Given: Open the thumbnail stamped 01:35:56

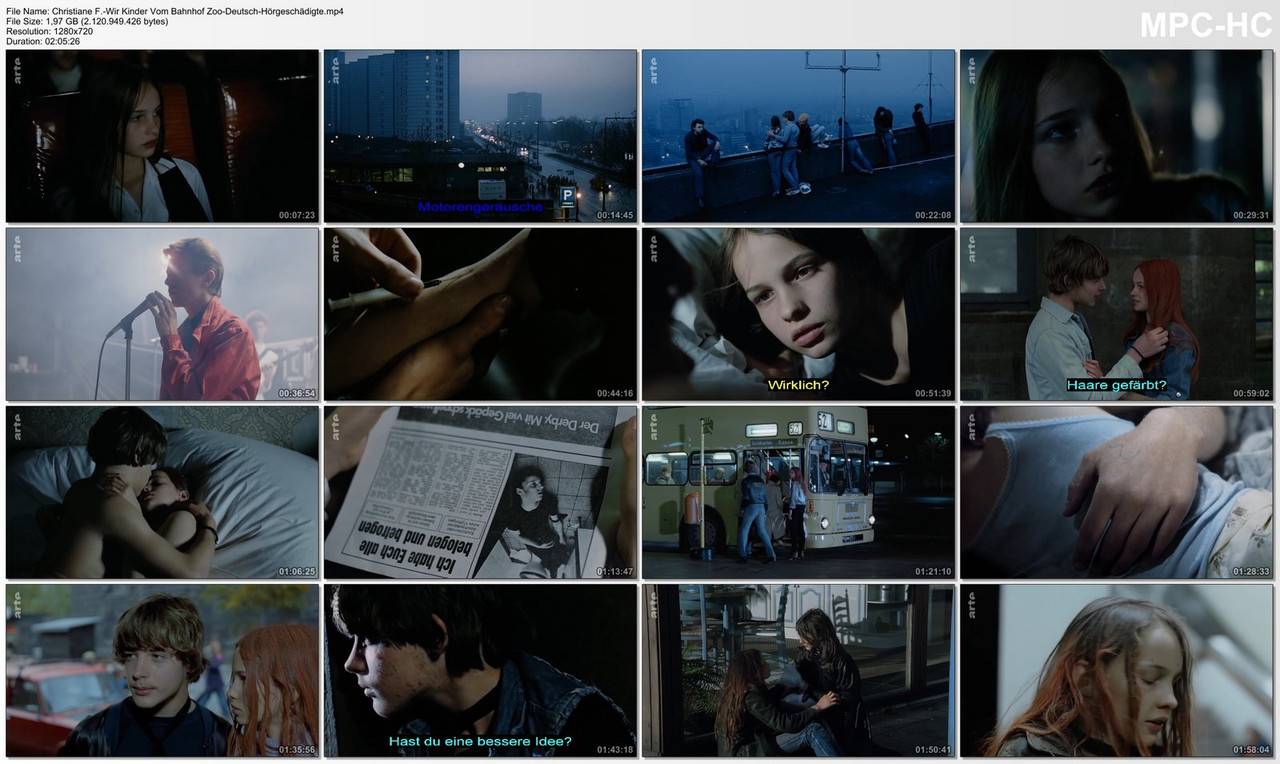Looking at the screenshot, I should tap(162, 670).
